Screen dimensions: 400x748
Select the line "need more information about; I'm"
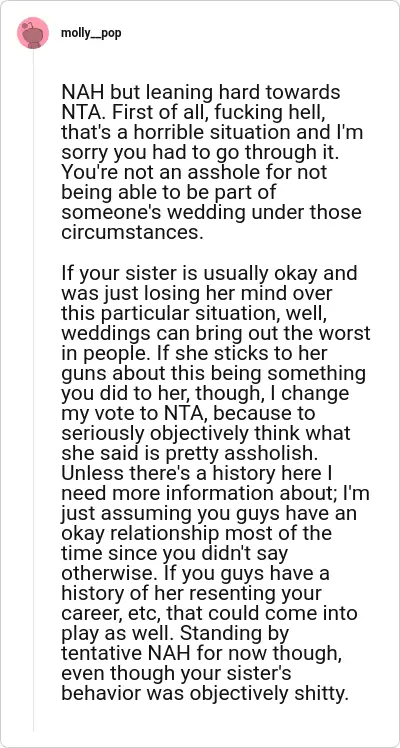pyautogui.click(x=215, y=494)
